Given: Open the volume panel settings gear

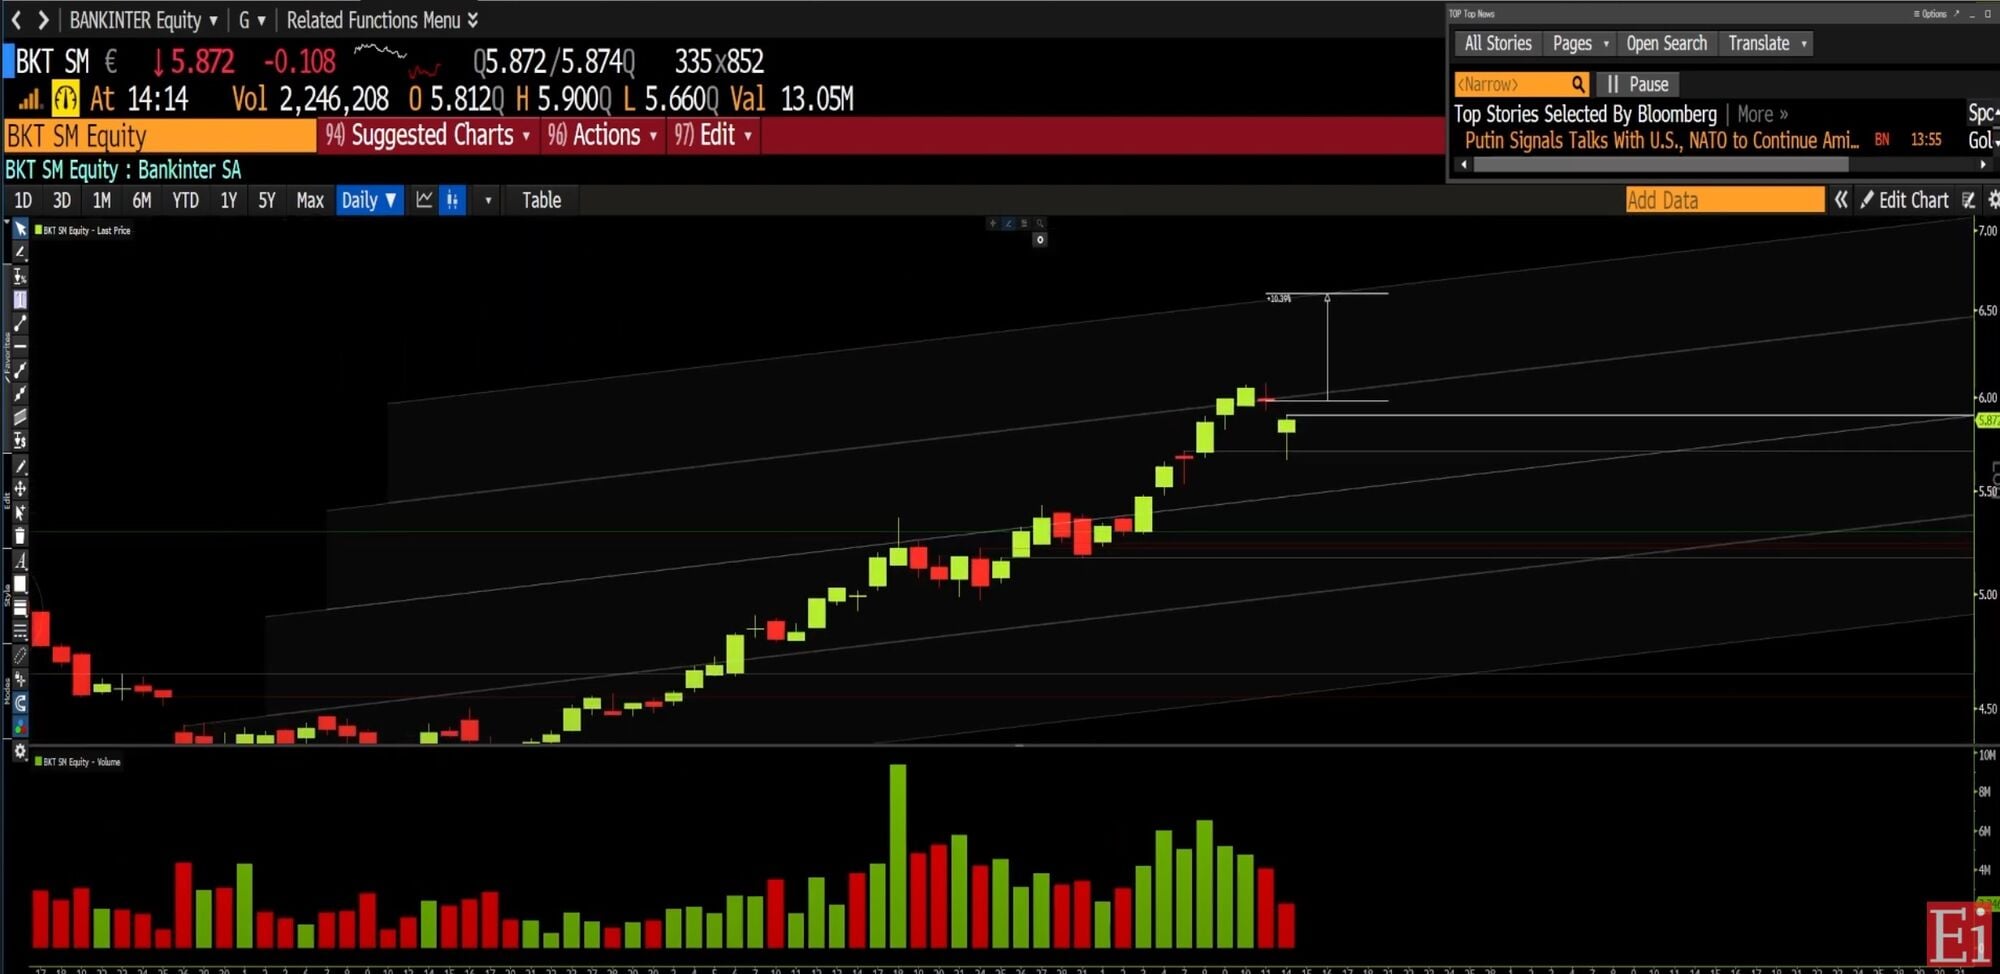Looking at the screenshot, I should (x=20, y=752).
